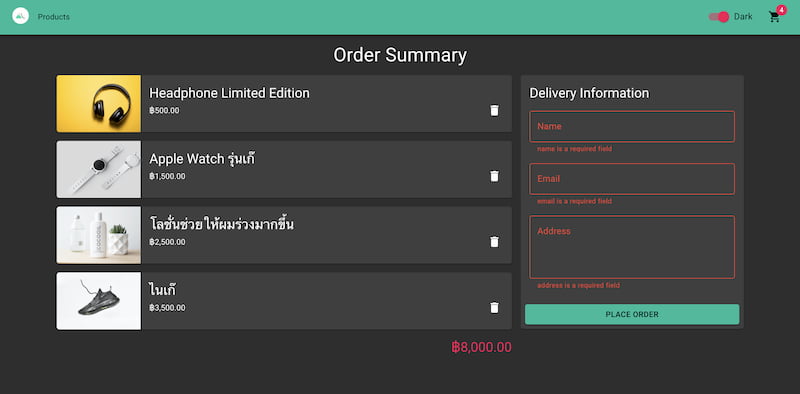This screenshot has height=394, width=800.
Task: Remove the ฿3,500.00 shoe item
Action: click(x=494, y=308)
